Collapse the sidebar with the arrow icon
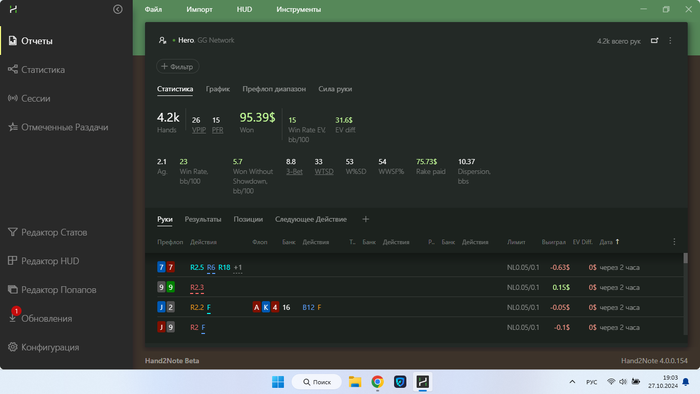The image size is (700, 394). tap(117, 9)
